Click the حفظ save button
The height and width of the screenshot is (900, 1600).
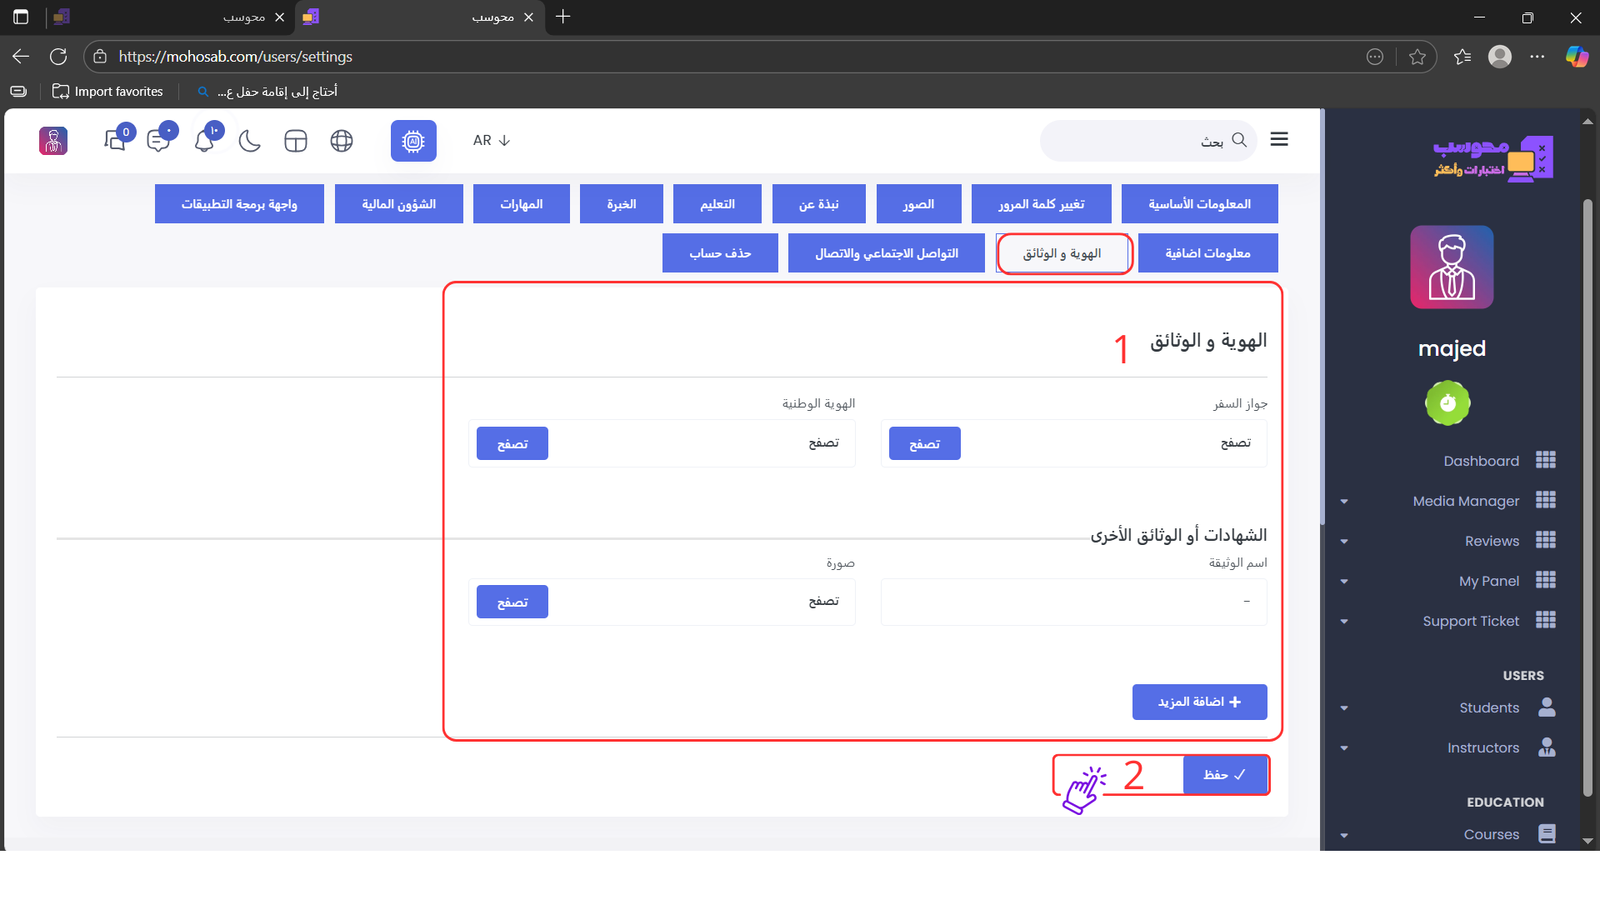pos(1225,775)
